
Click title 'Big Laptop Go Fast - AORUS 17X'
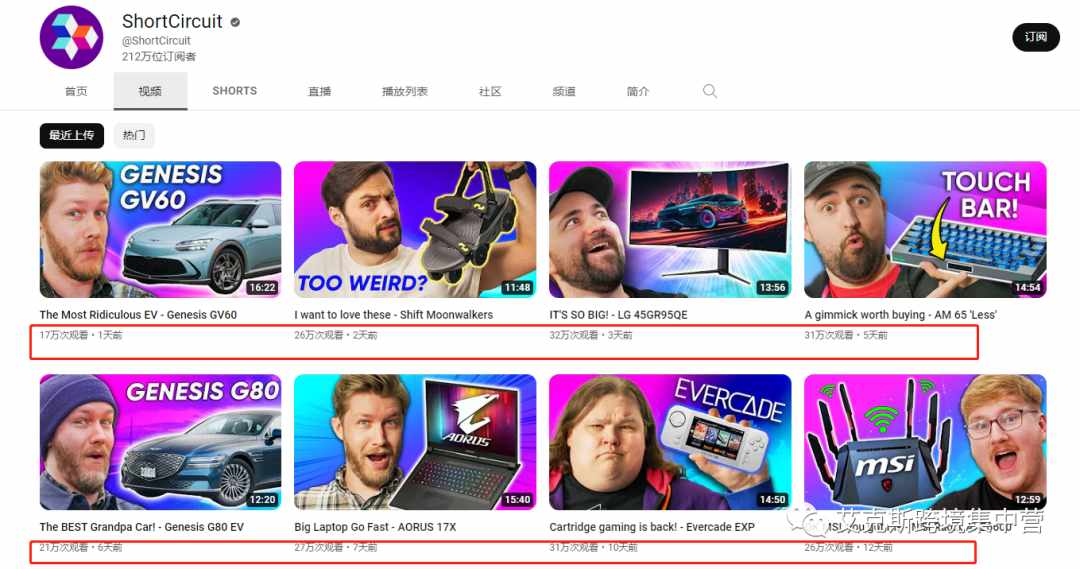click(375, 527)
